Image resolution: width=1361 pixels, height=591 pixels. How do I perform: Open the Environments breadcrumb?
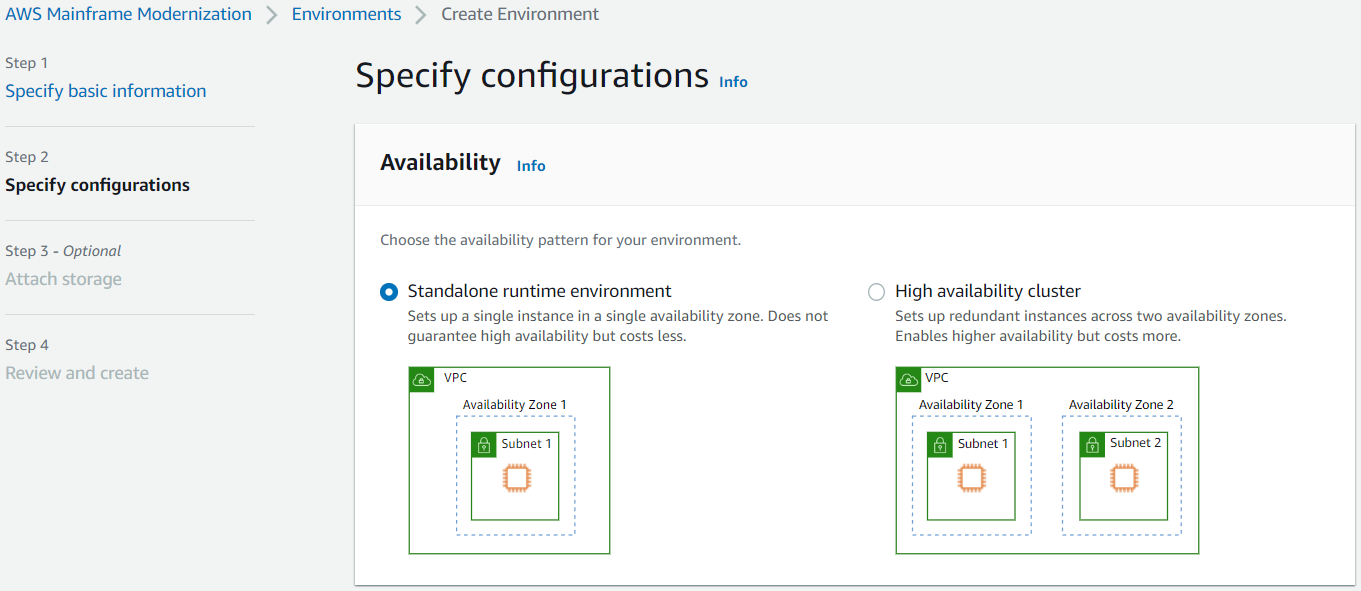point(346,14)
